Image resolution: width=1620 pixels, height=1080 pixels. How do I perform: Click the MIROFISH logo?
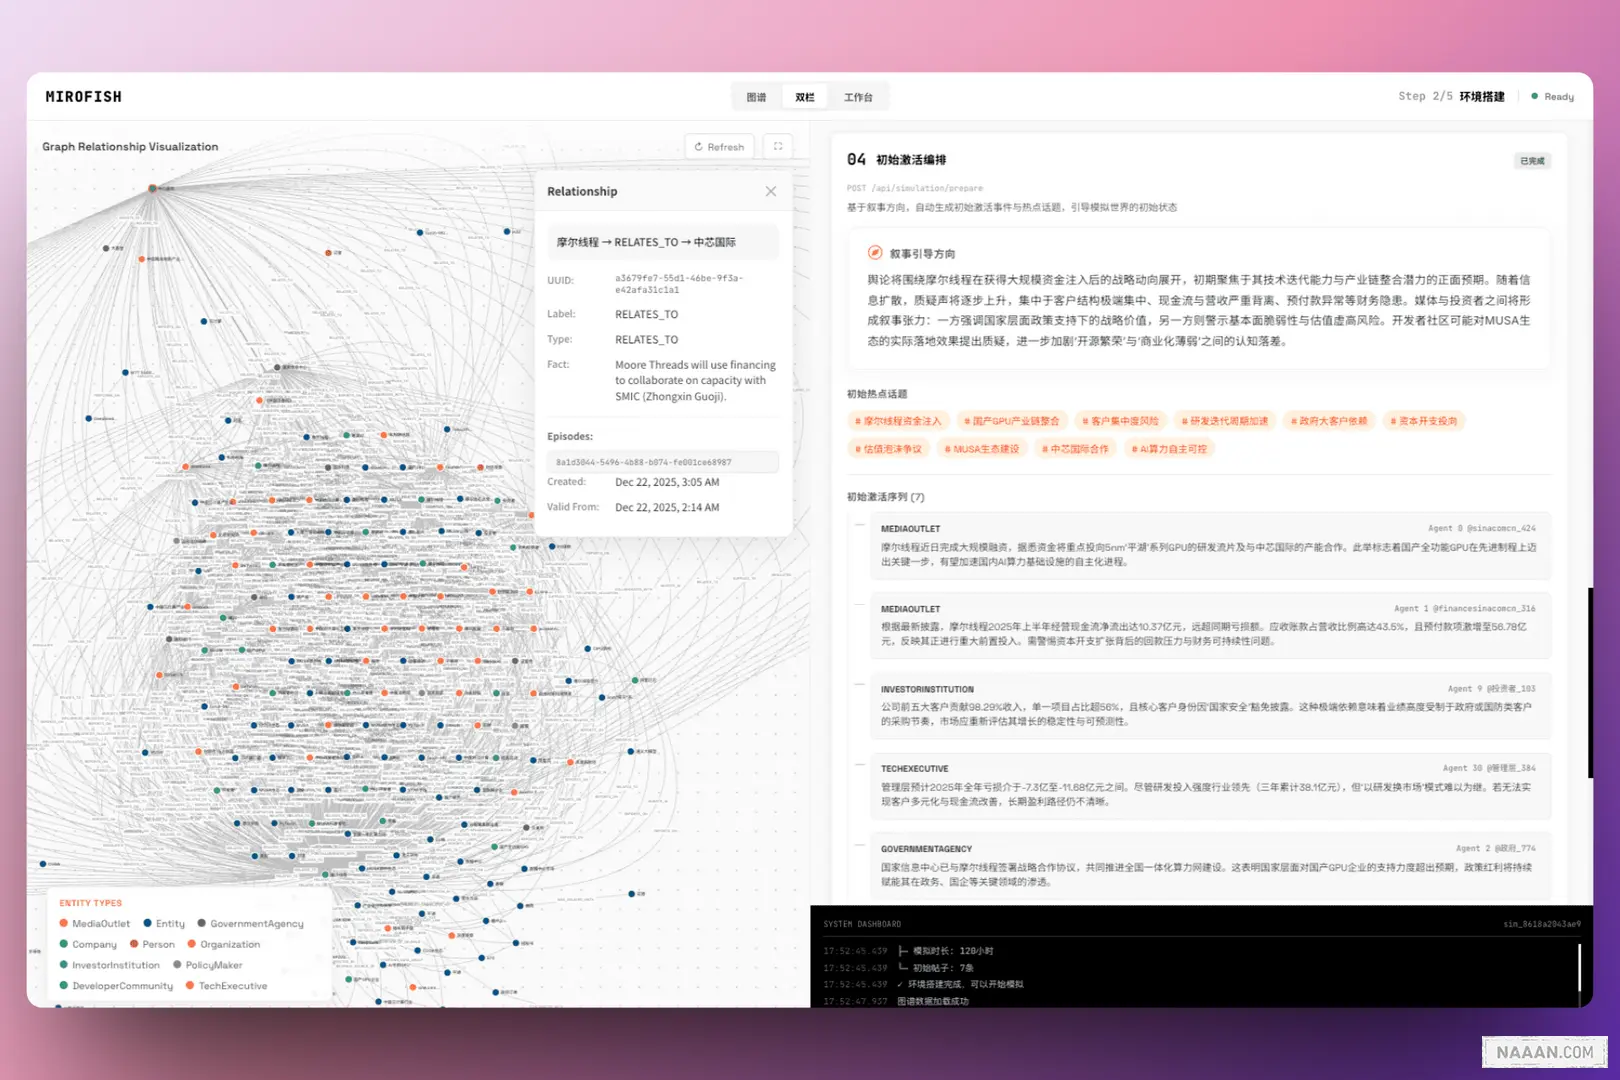coord(83,97)
